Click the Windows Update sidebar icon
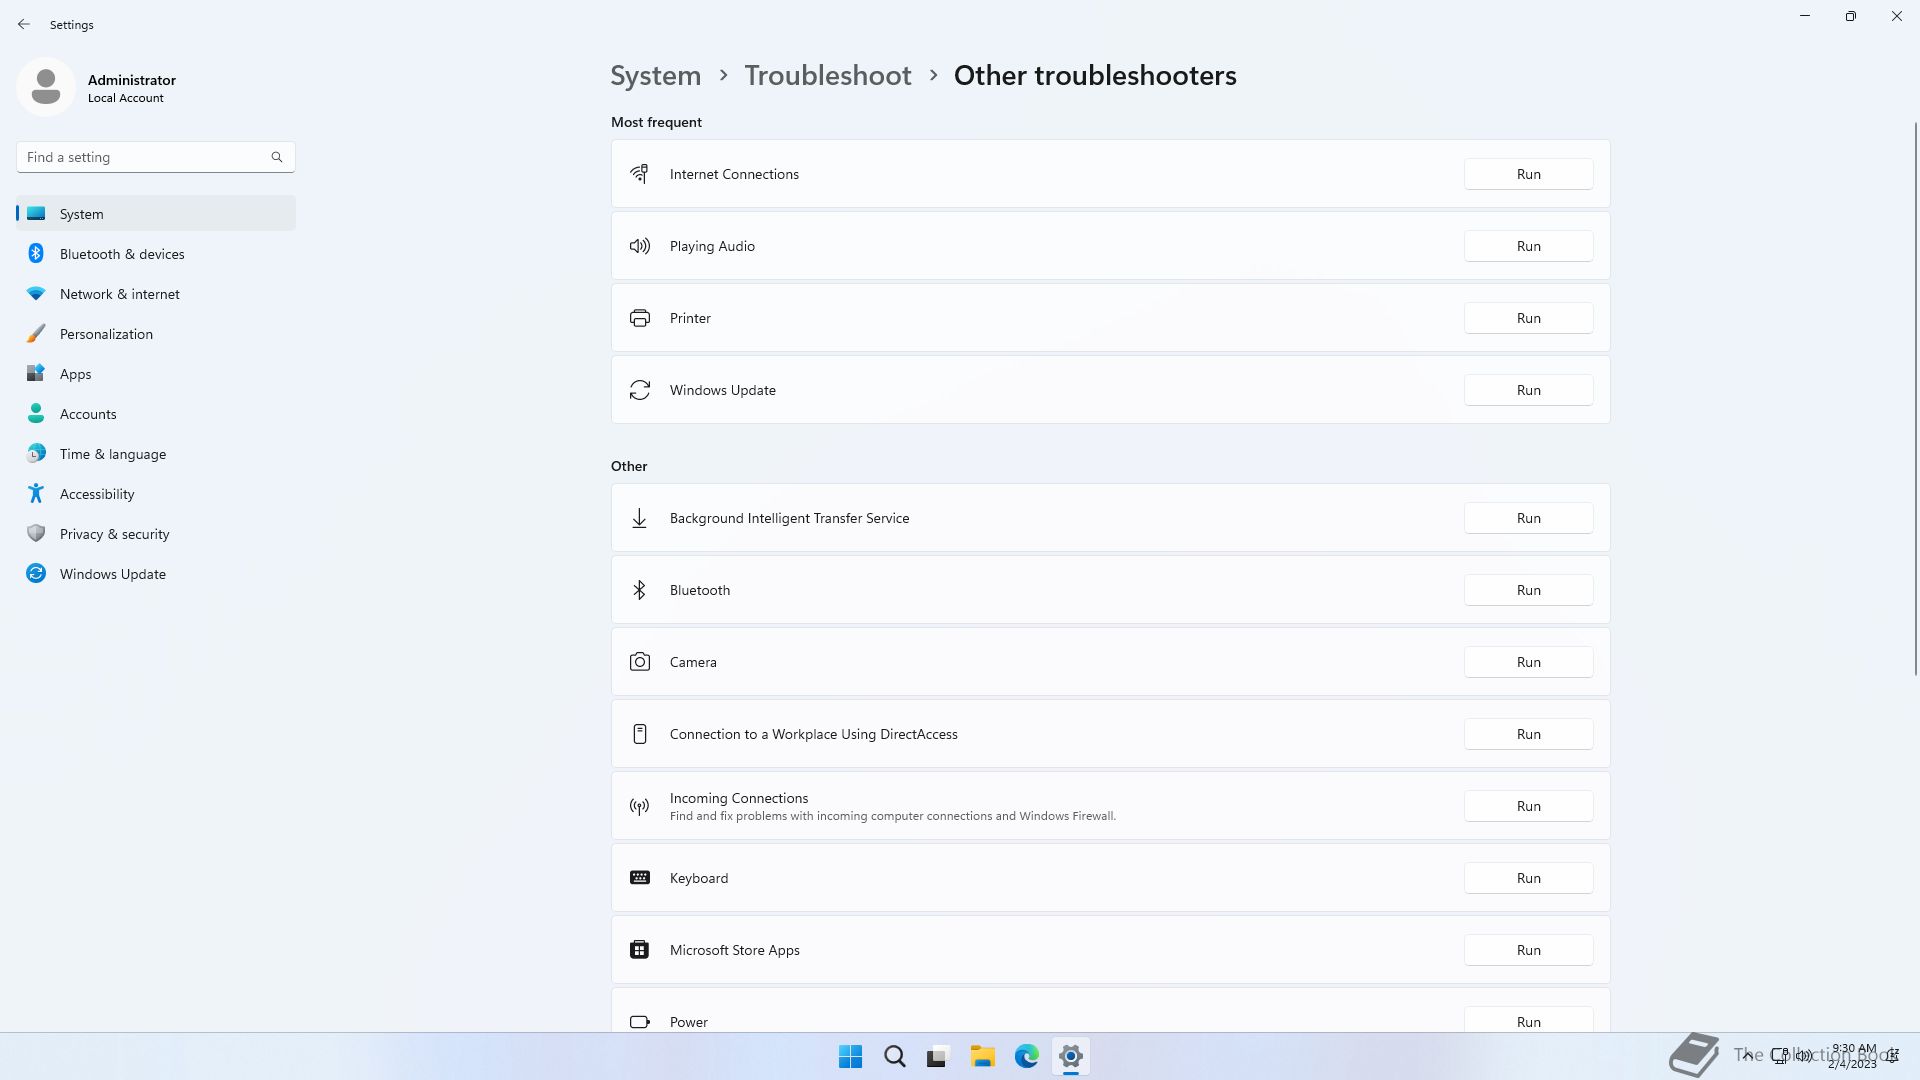This screenshot has width=1920, height=1080. pos(36,574)
